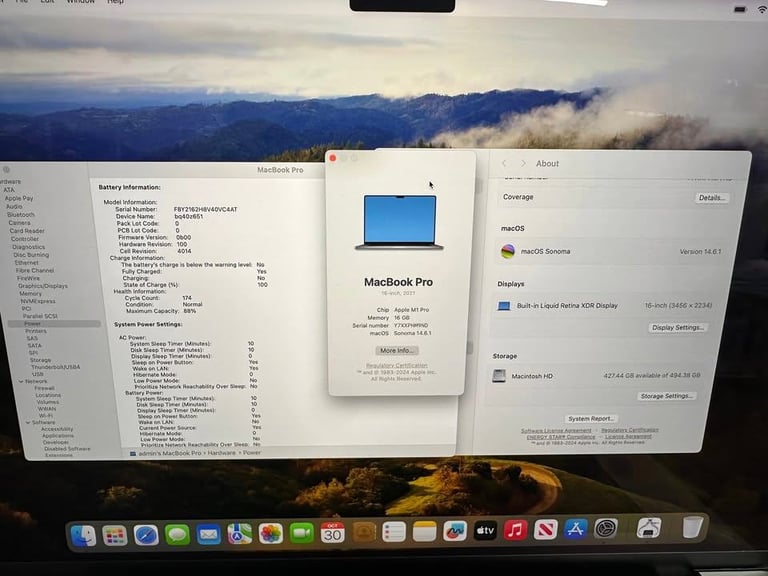768x576 pixels.
Task: Click the battery serial number F8Y2162H8V40VC4AT
Action: [x=206, y=209]
